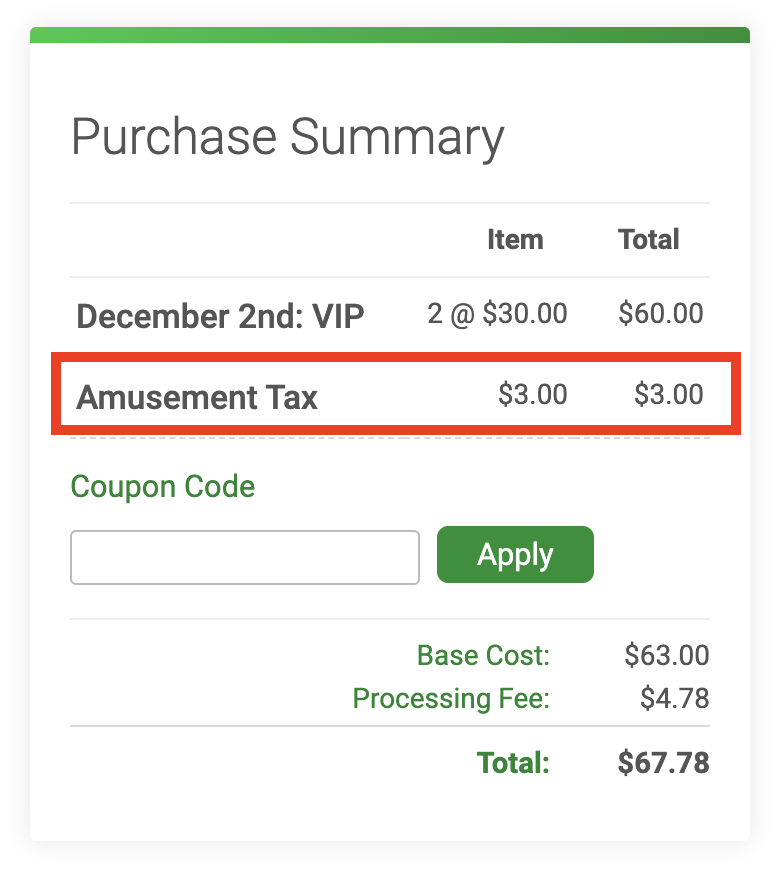The image size is (776, 874).
Task: Focus the coupon code text field
Action: tap(244, 557)
